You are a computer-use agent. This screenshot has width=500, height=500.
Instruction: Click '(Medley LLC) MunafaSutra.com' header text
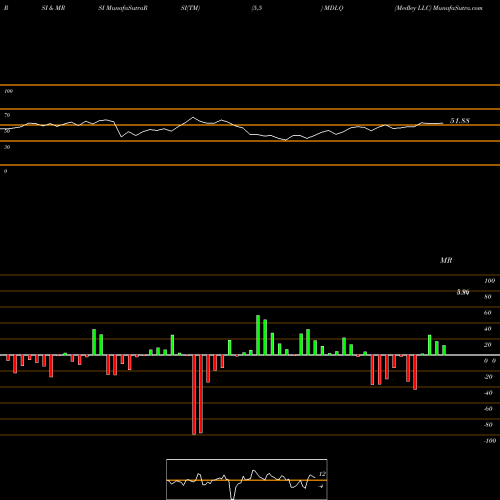click(x=438, y=8)
